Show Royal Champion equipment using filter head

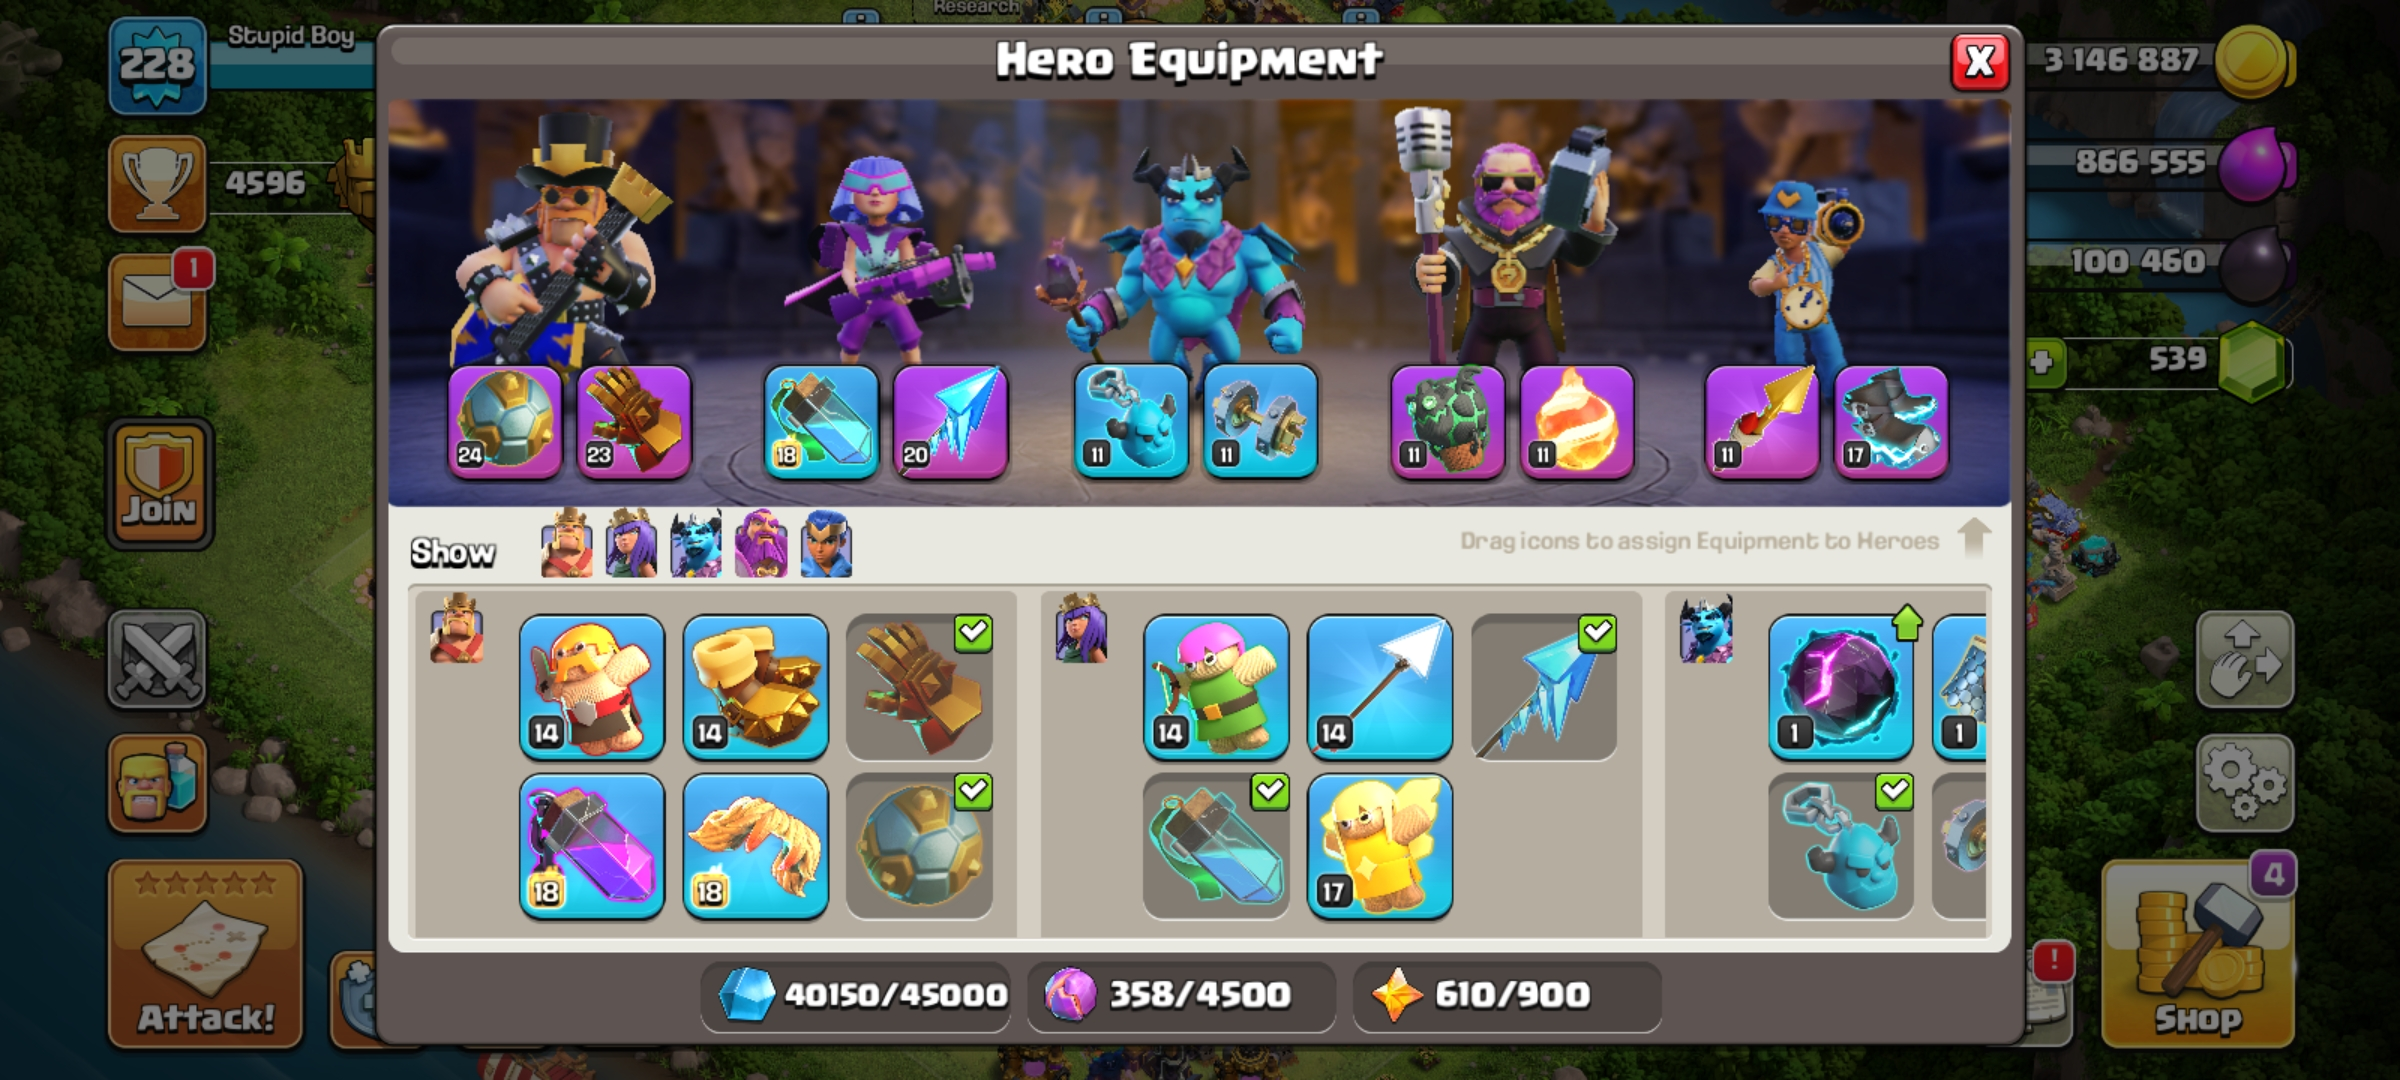point(826,544)
